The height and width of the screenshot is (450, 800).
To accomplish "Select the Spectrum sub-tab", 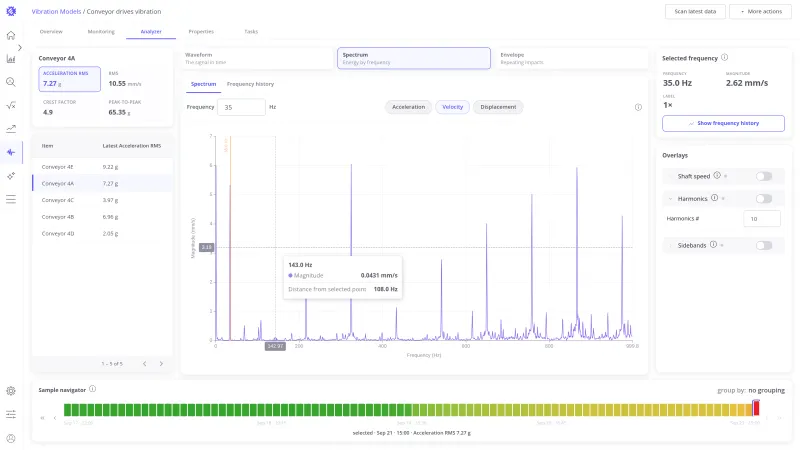I will point(204,84).
